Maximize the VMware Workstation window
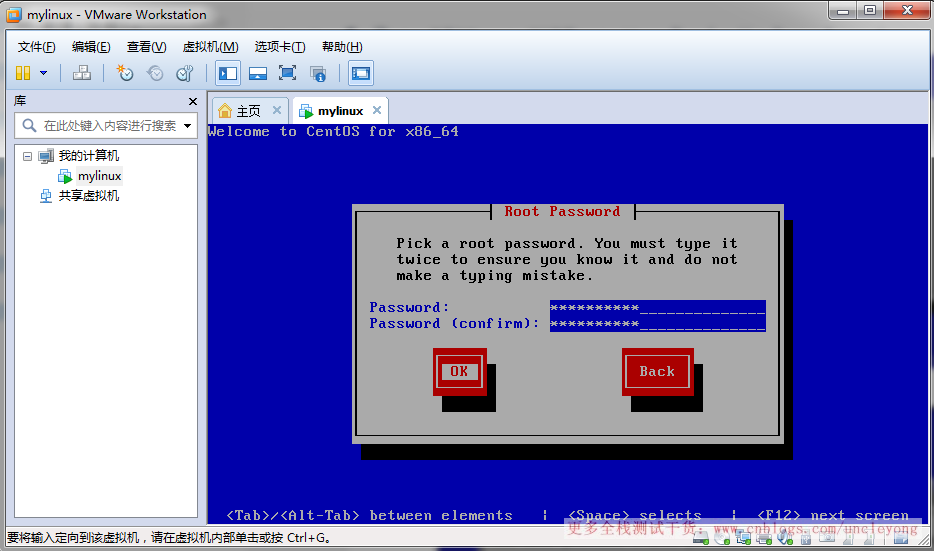 click(x=870, y=10)
